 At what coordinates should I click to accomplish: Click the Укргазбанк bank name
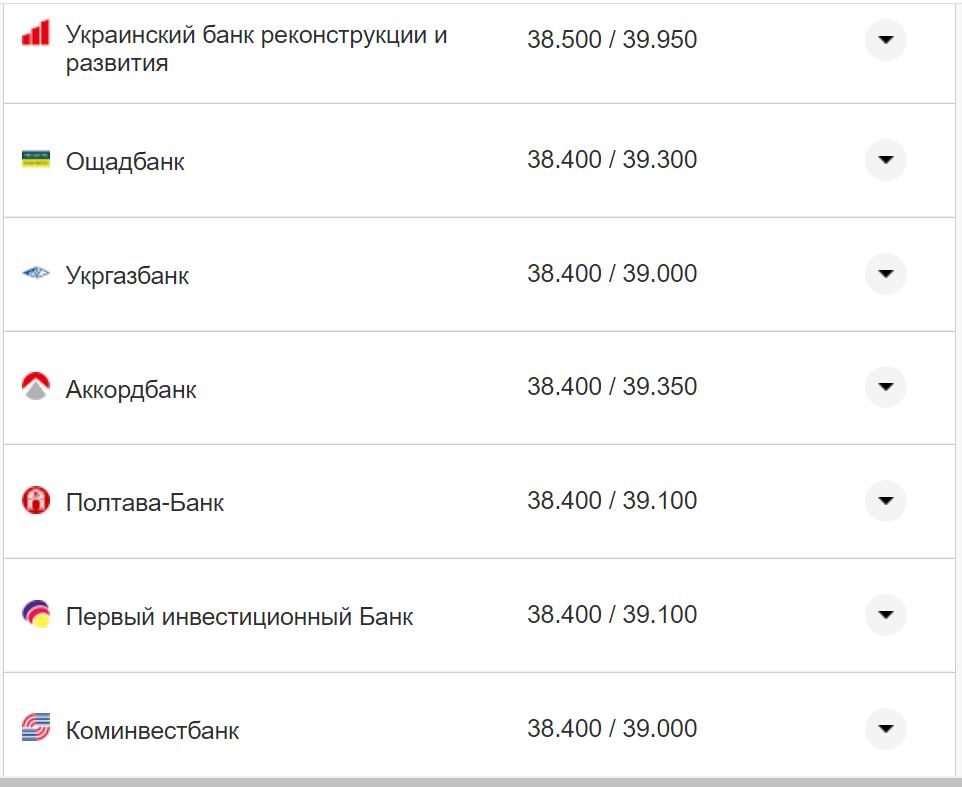pyautogui.click(x=127, y=275)
